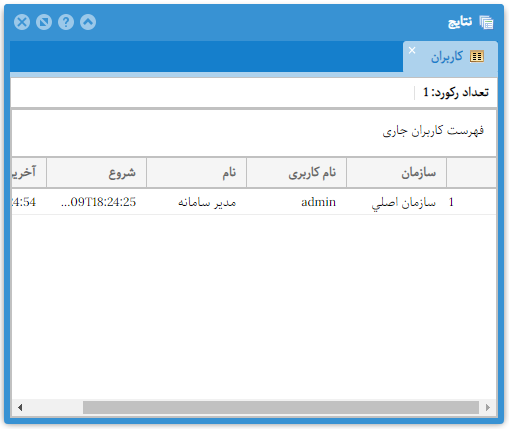Select the سازمان اصلي cell

pos(397,202)
